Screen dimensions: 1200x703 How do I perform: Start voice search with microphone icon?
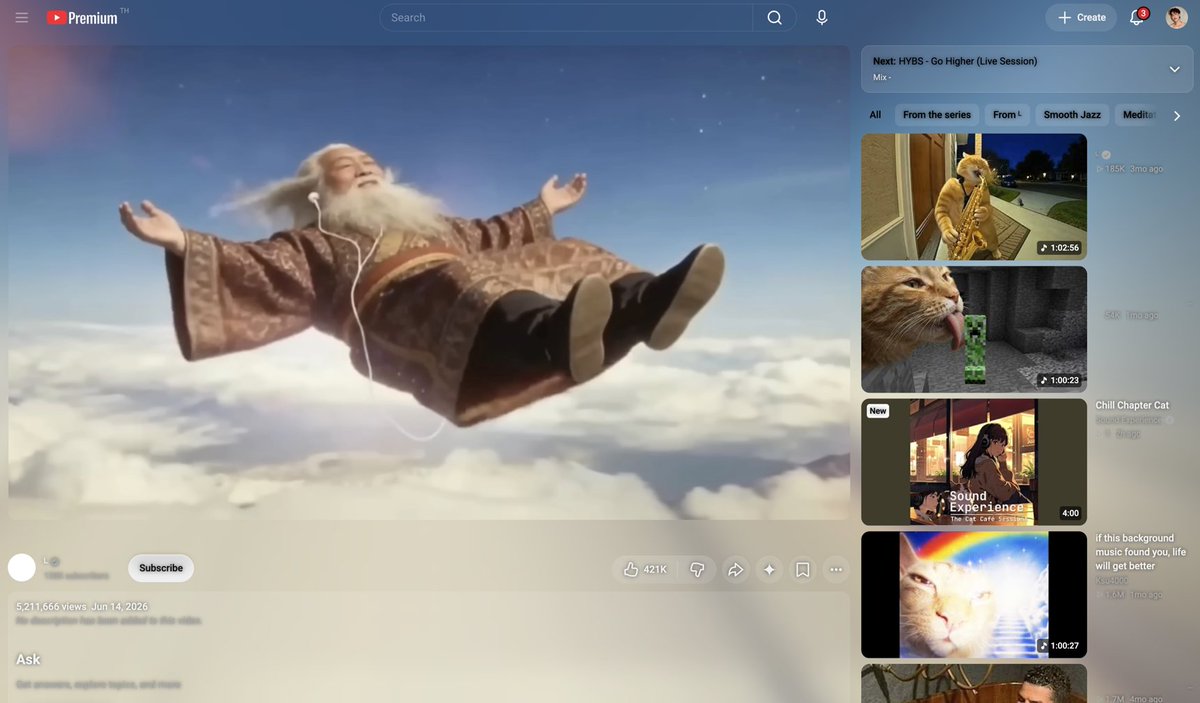click(822, 17)
